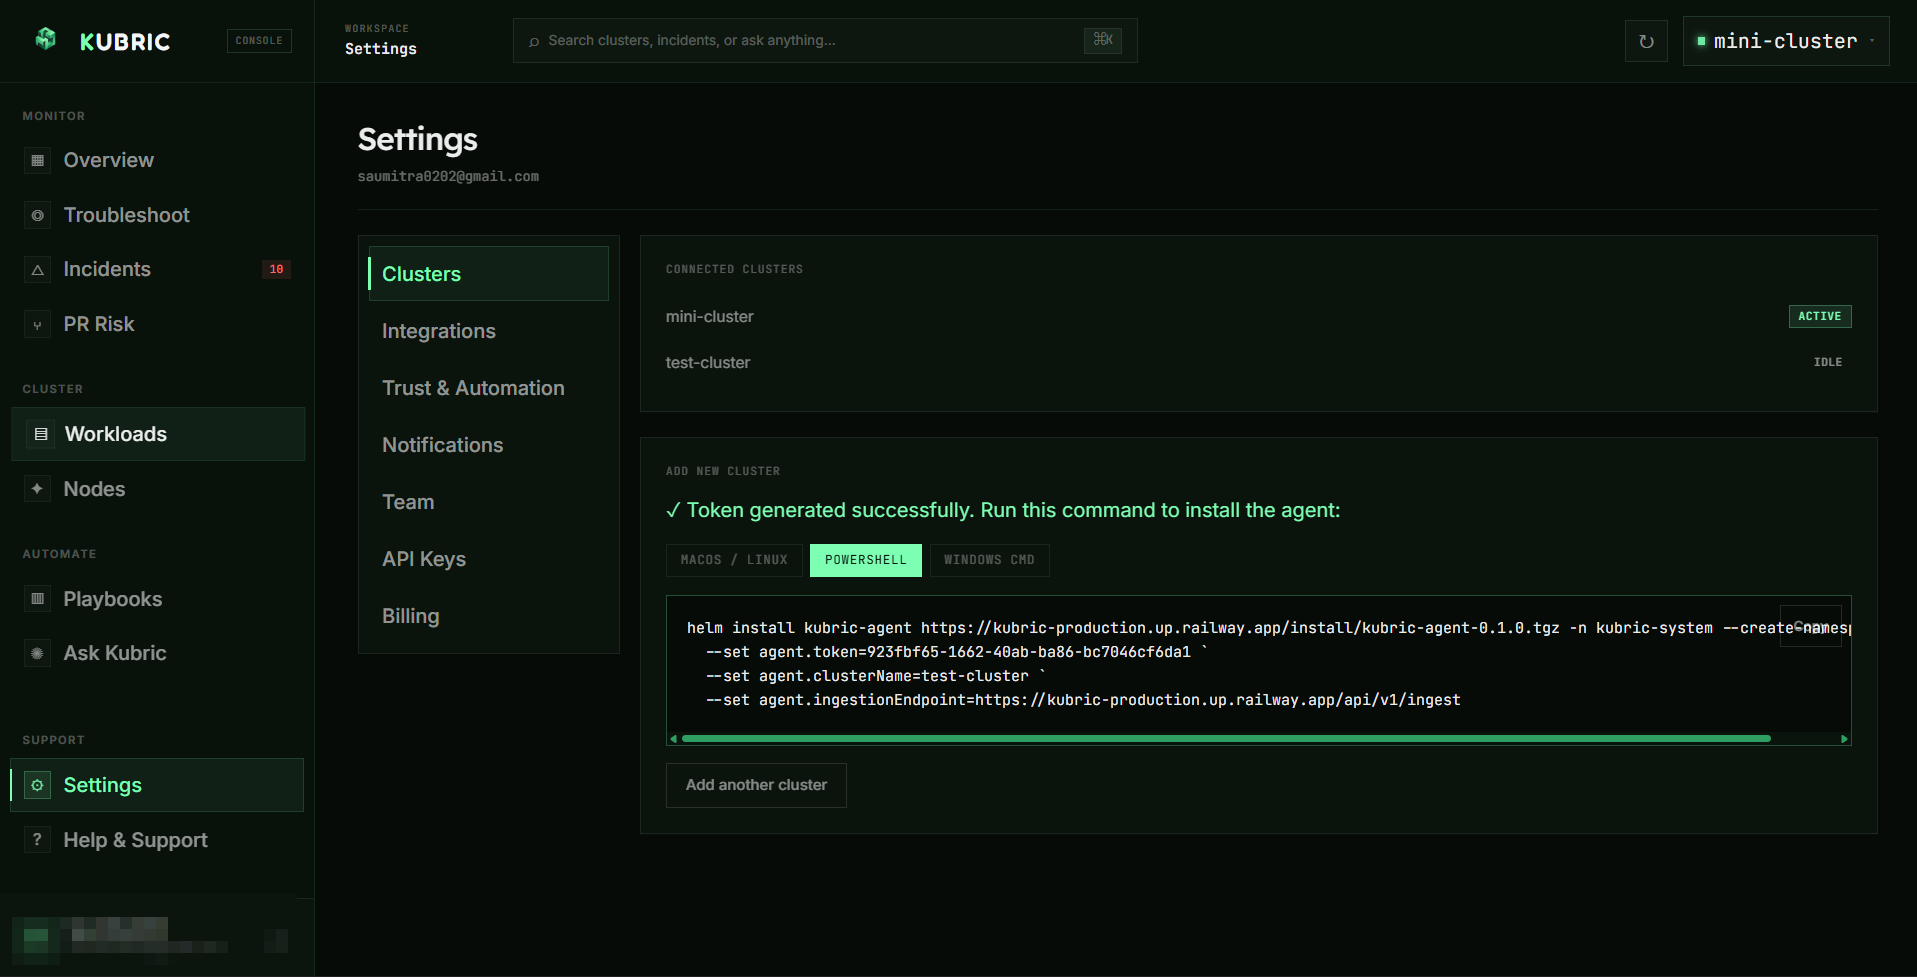Click the agent.token line in command
The width and height of the screenshot is (1917, 977).
[957, 652]
